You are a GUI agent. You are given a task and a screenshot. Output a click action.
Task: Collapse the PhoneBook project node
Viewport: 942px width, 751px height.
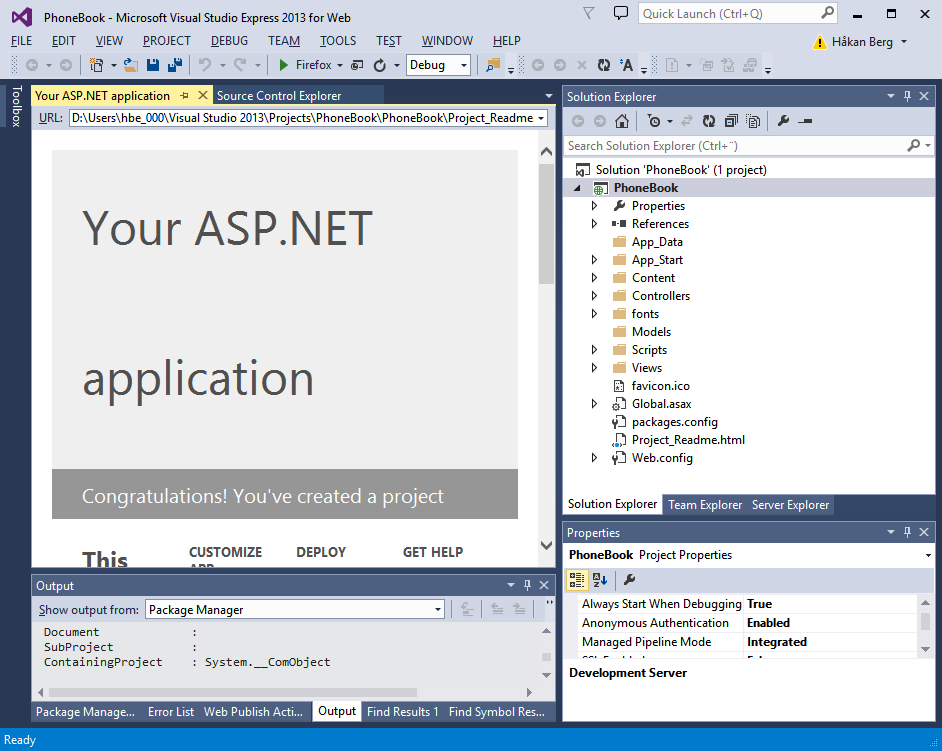coord(578,188)
